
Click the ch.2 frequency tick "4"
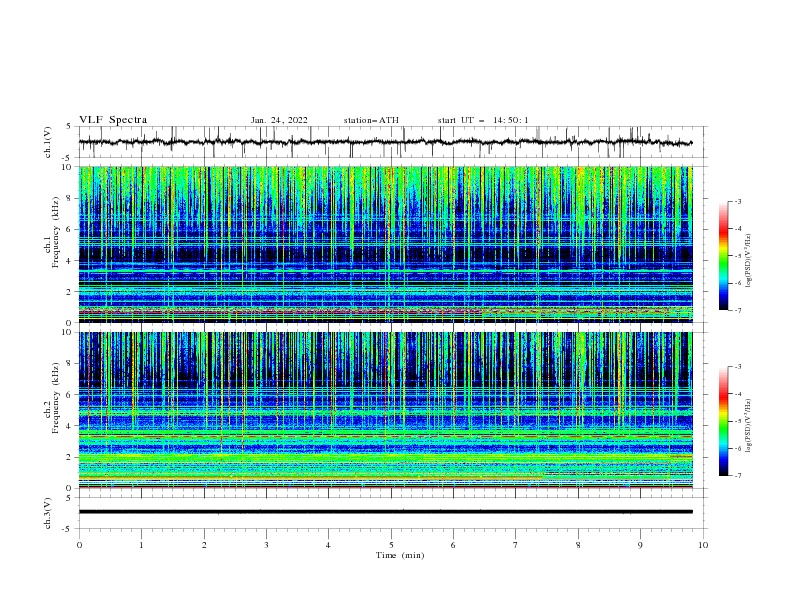click(70, 426)
